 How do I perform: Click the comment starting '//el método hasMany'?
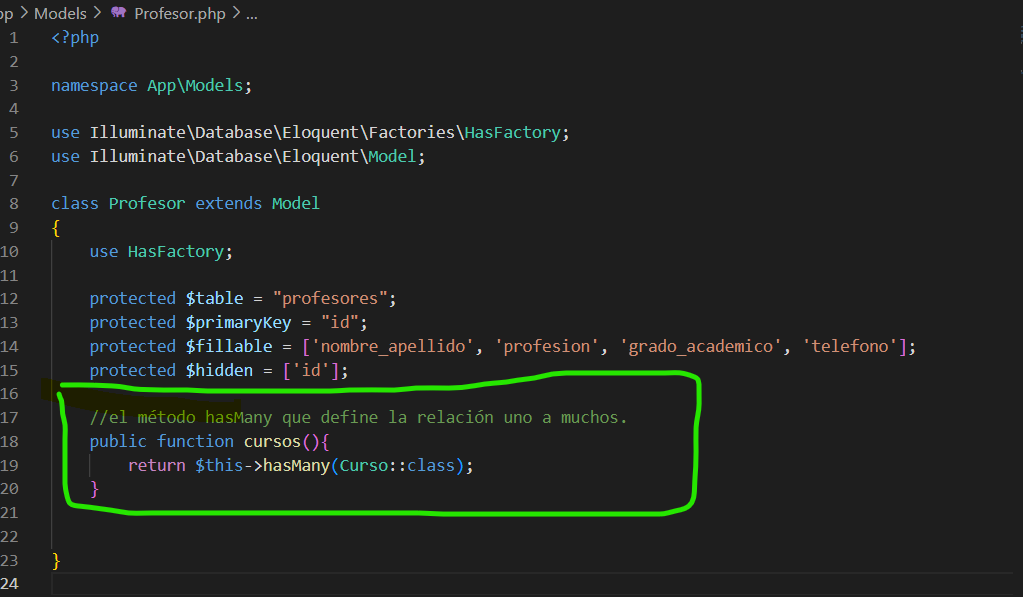(x=358, y=418)
